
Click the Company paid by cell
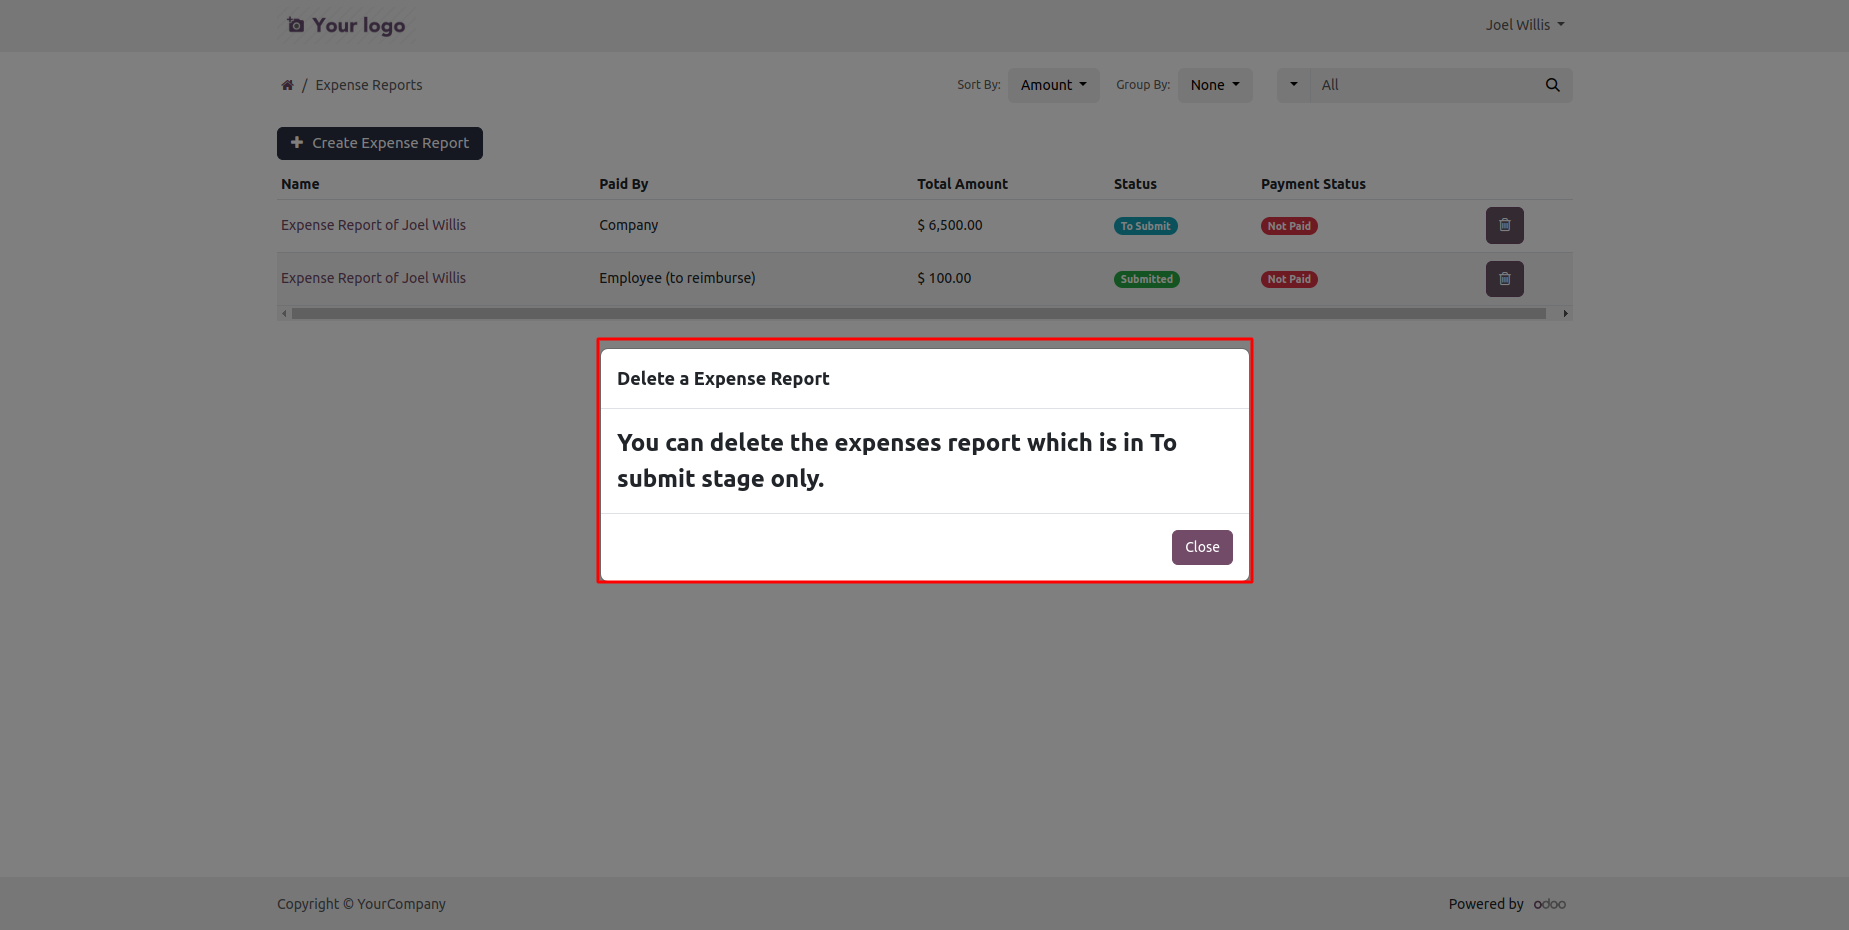point(629,225)
